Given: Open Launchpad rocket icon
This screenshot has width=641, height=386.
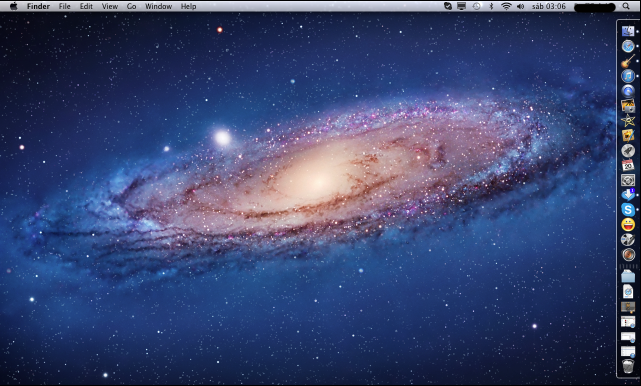Looking at the screenshot, I should point(628,150).
